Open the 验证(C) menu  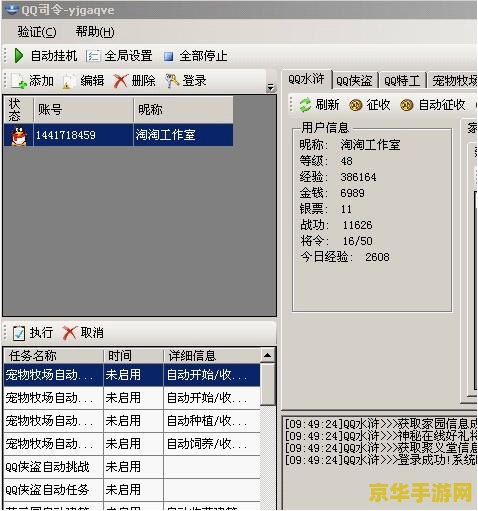click(37, 32)
